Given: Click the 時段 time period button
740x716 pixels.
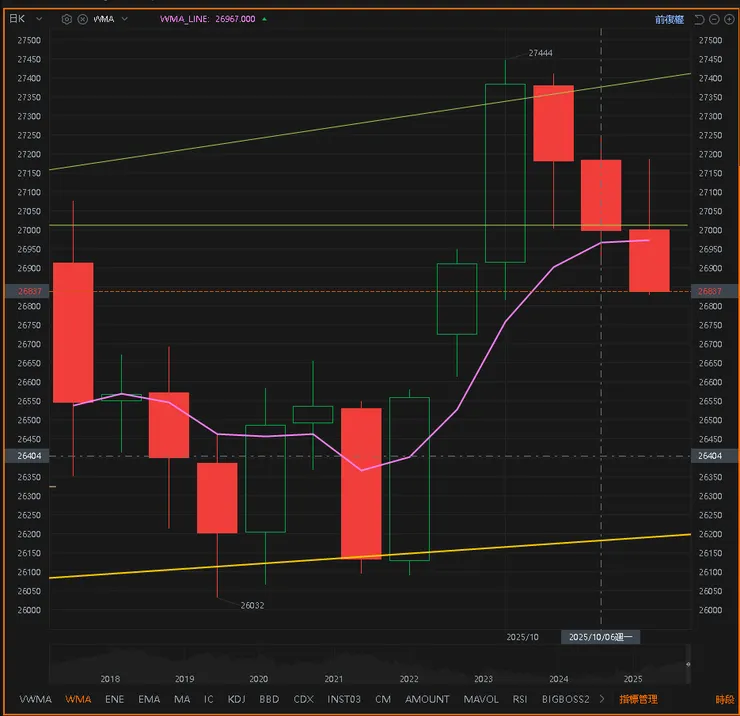Looking at the screenshot, I should point(725,699).
